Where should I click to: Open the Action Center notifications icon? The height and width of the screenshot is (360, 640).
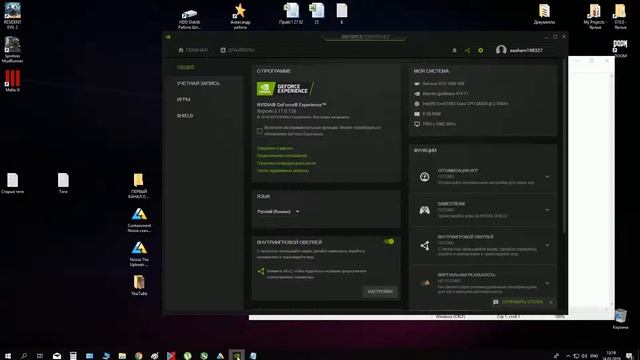tap(629, 356)
